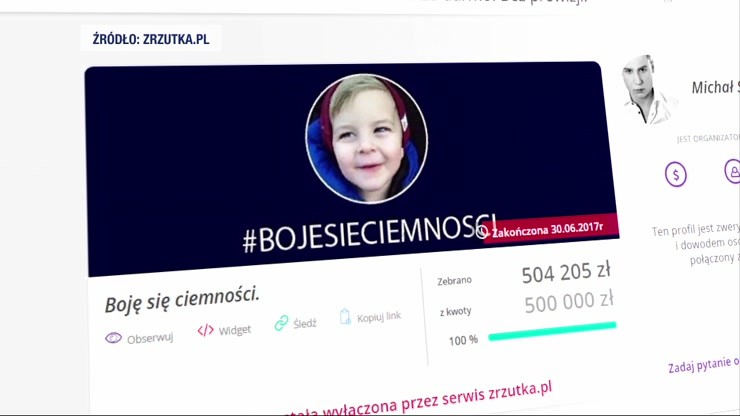Open the Obserwuj link text
This screenshot has width=740, height=416.
(x=150, y=338)
